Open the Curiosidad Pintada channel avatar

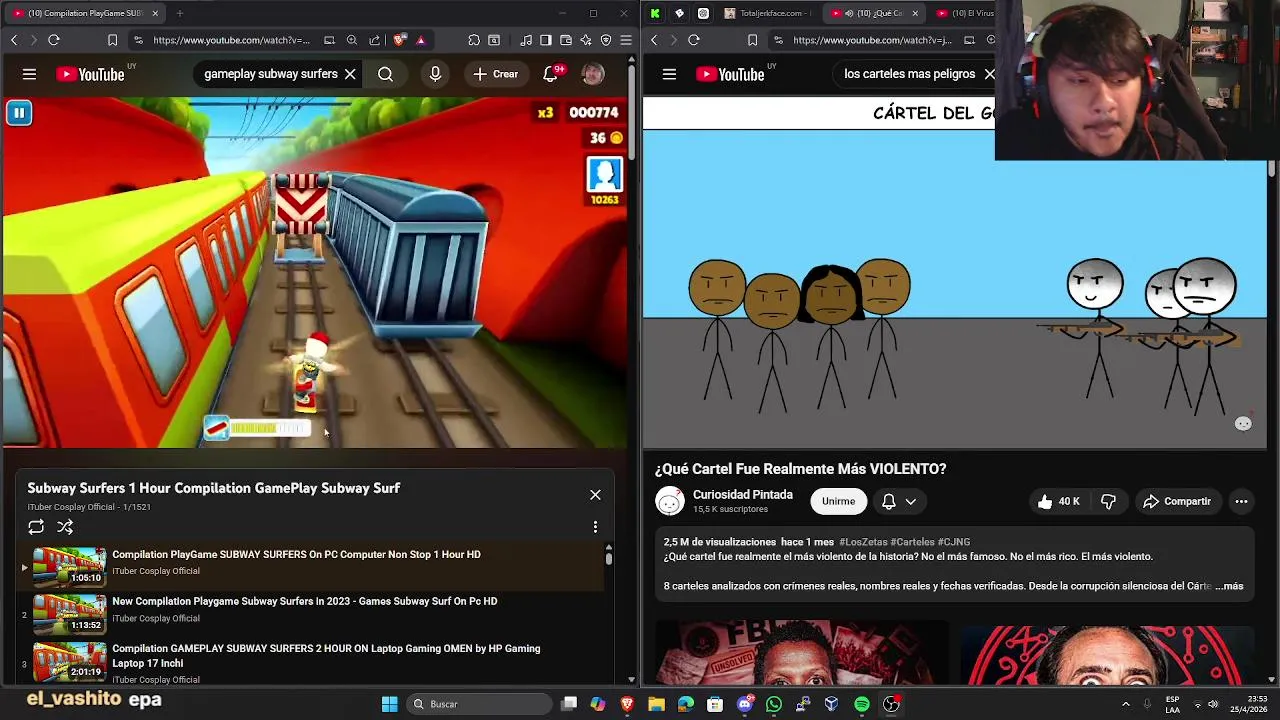pos(670,502)
